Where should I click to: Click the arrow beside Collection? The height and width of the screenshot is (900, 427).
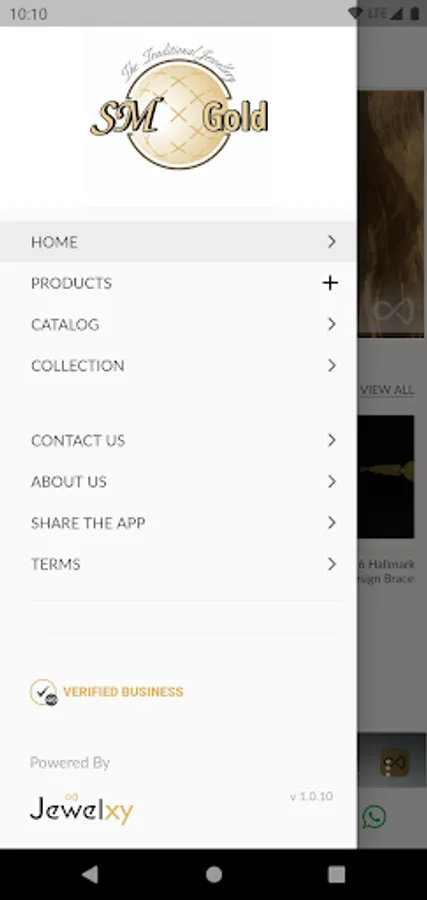(x=332, y=366)
